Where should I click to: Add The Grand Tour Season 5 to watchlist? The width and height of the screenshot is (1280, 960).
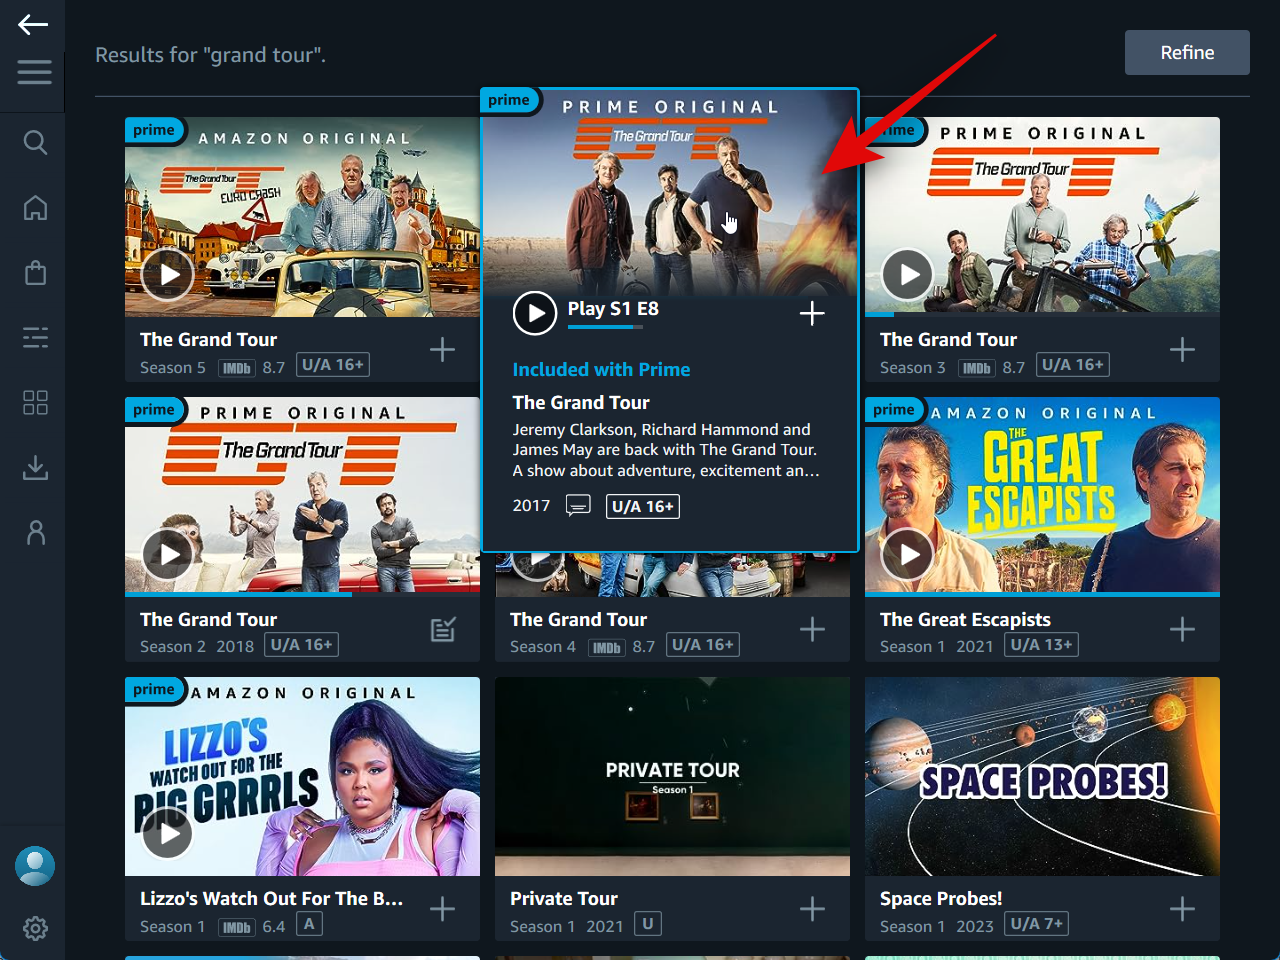coord(442,349)
